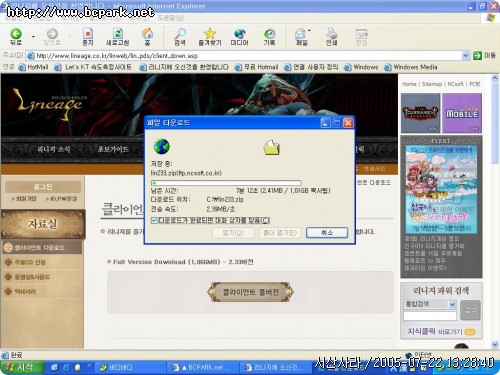500x375 pixels.
Task: Expand the 통합검색 dropdown
Action: pyautogui.click(x=452, y=304)
